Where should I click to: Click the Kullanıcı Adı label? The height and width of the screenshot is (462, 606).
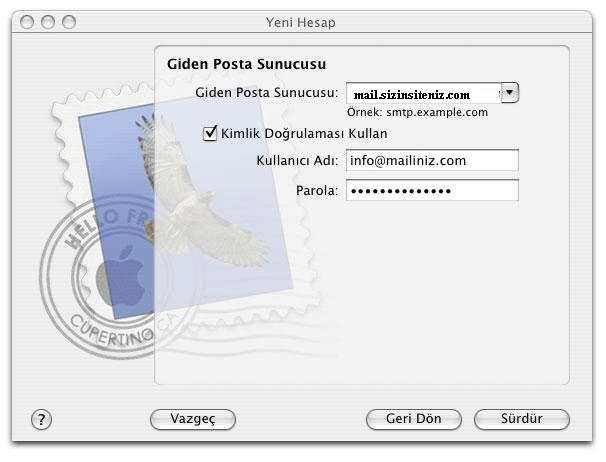[x=297, y=160]
